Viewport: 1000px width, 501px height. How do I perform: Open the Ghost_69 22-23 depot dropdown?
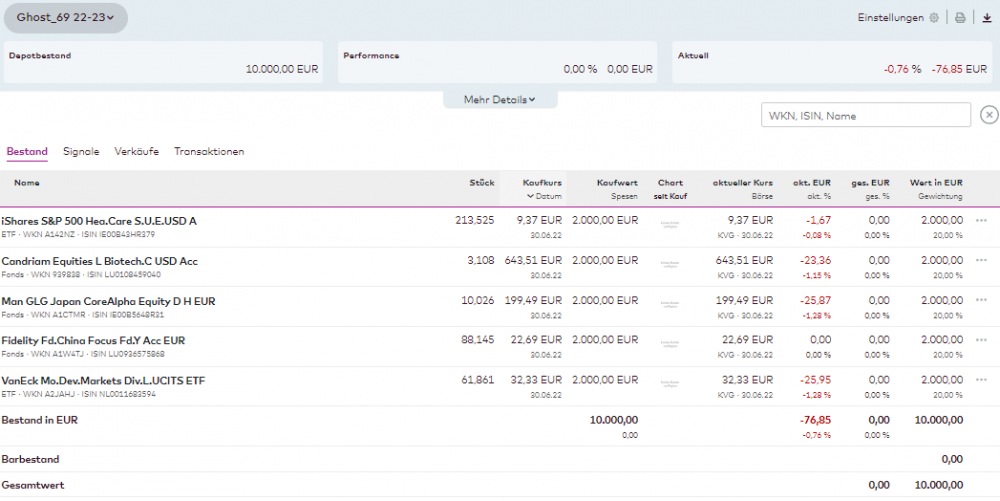click(x=66, y=18)
